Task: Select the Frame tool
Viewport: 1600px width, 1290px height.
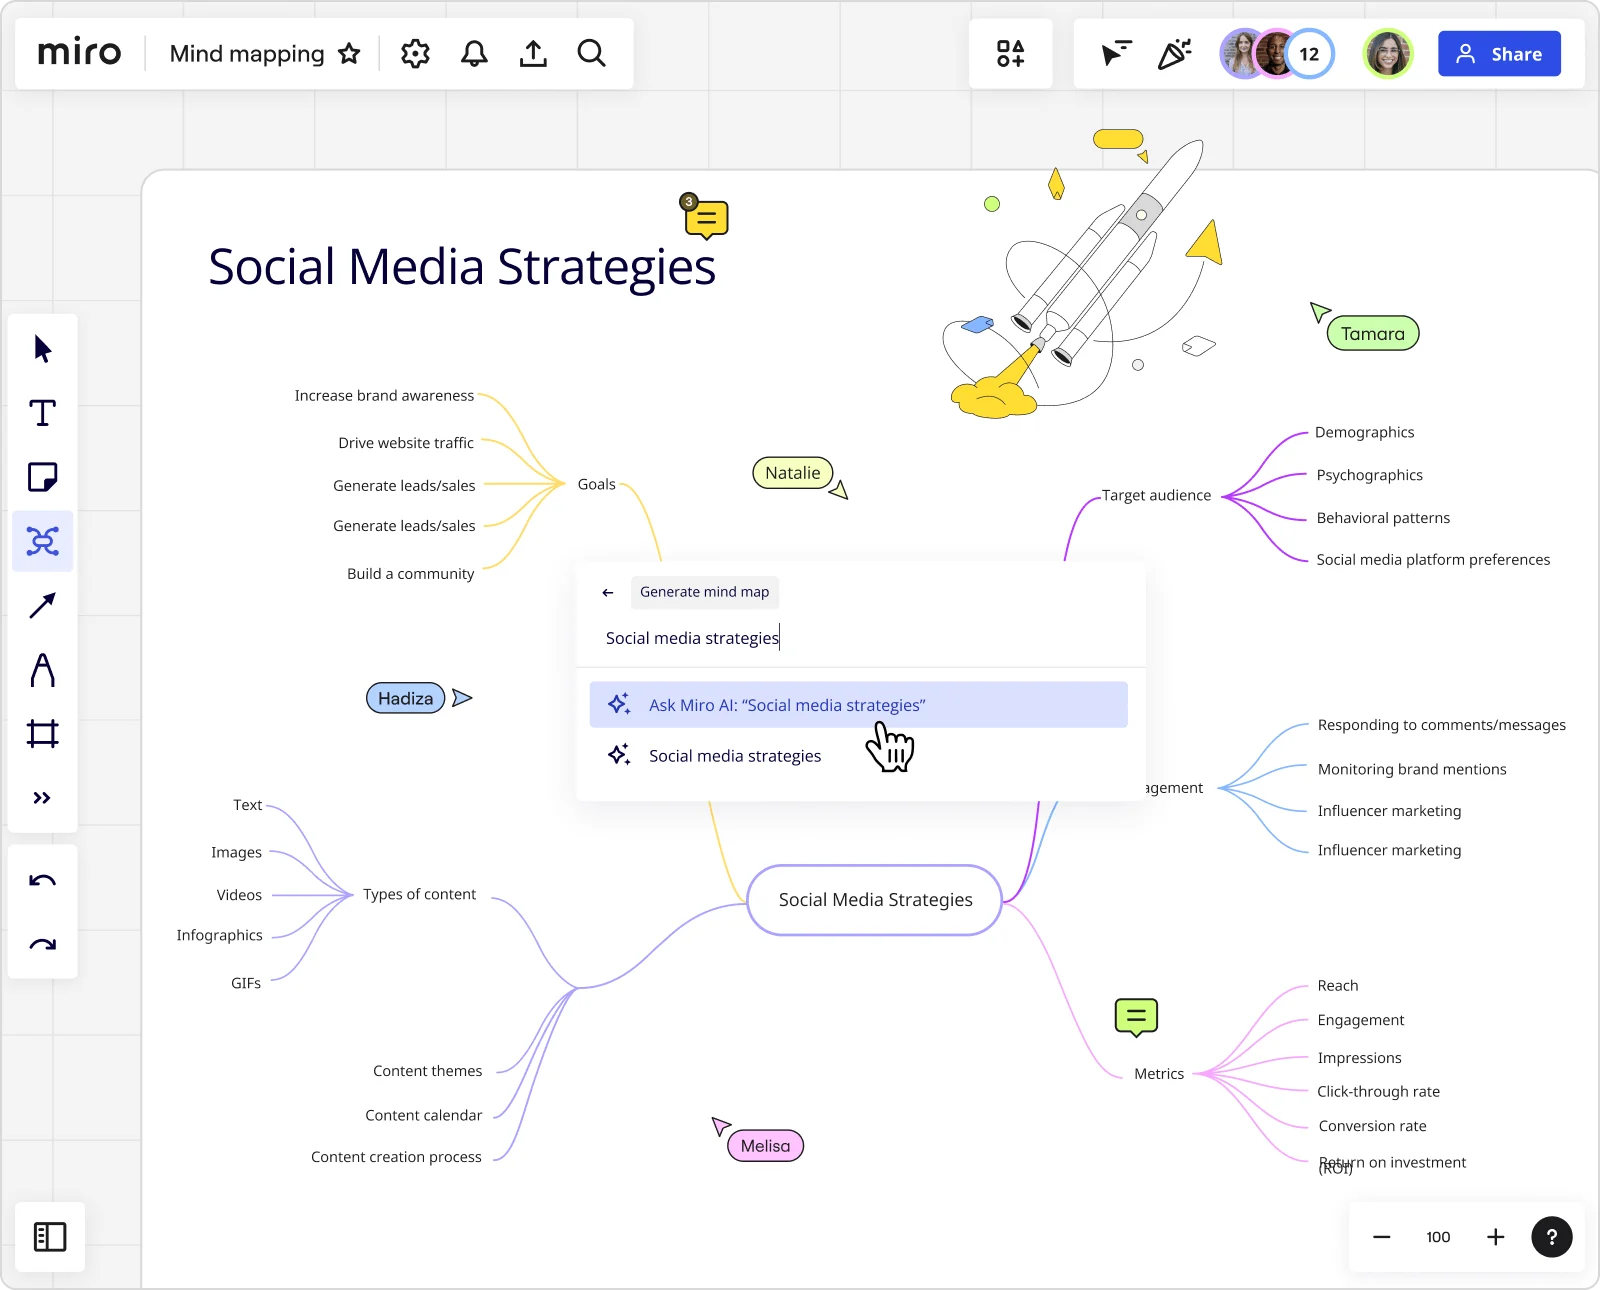Action: [x=42, y=734]
